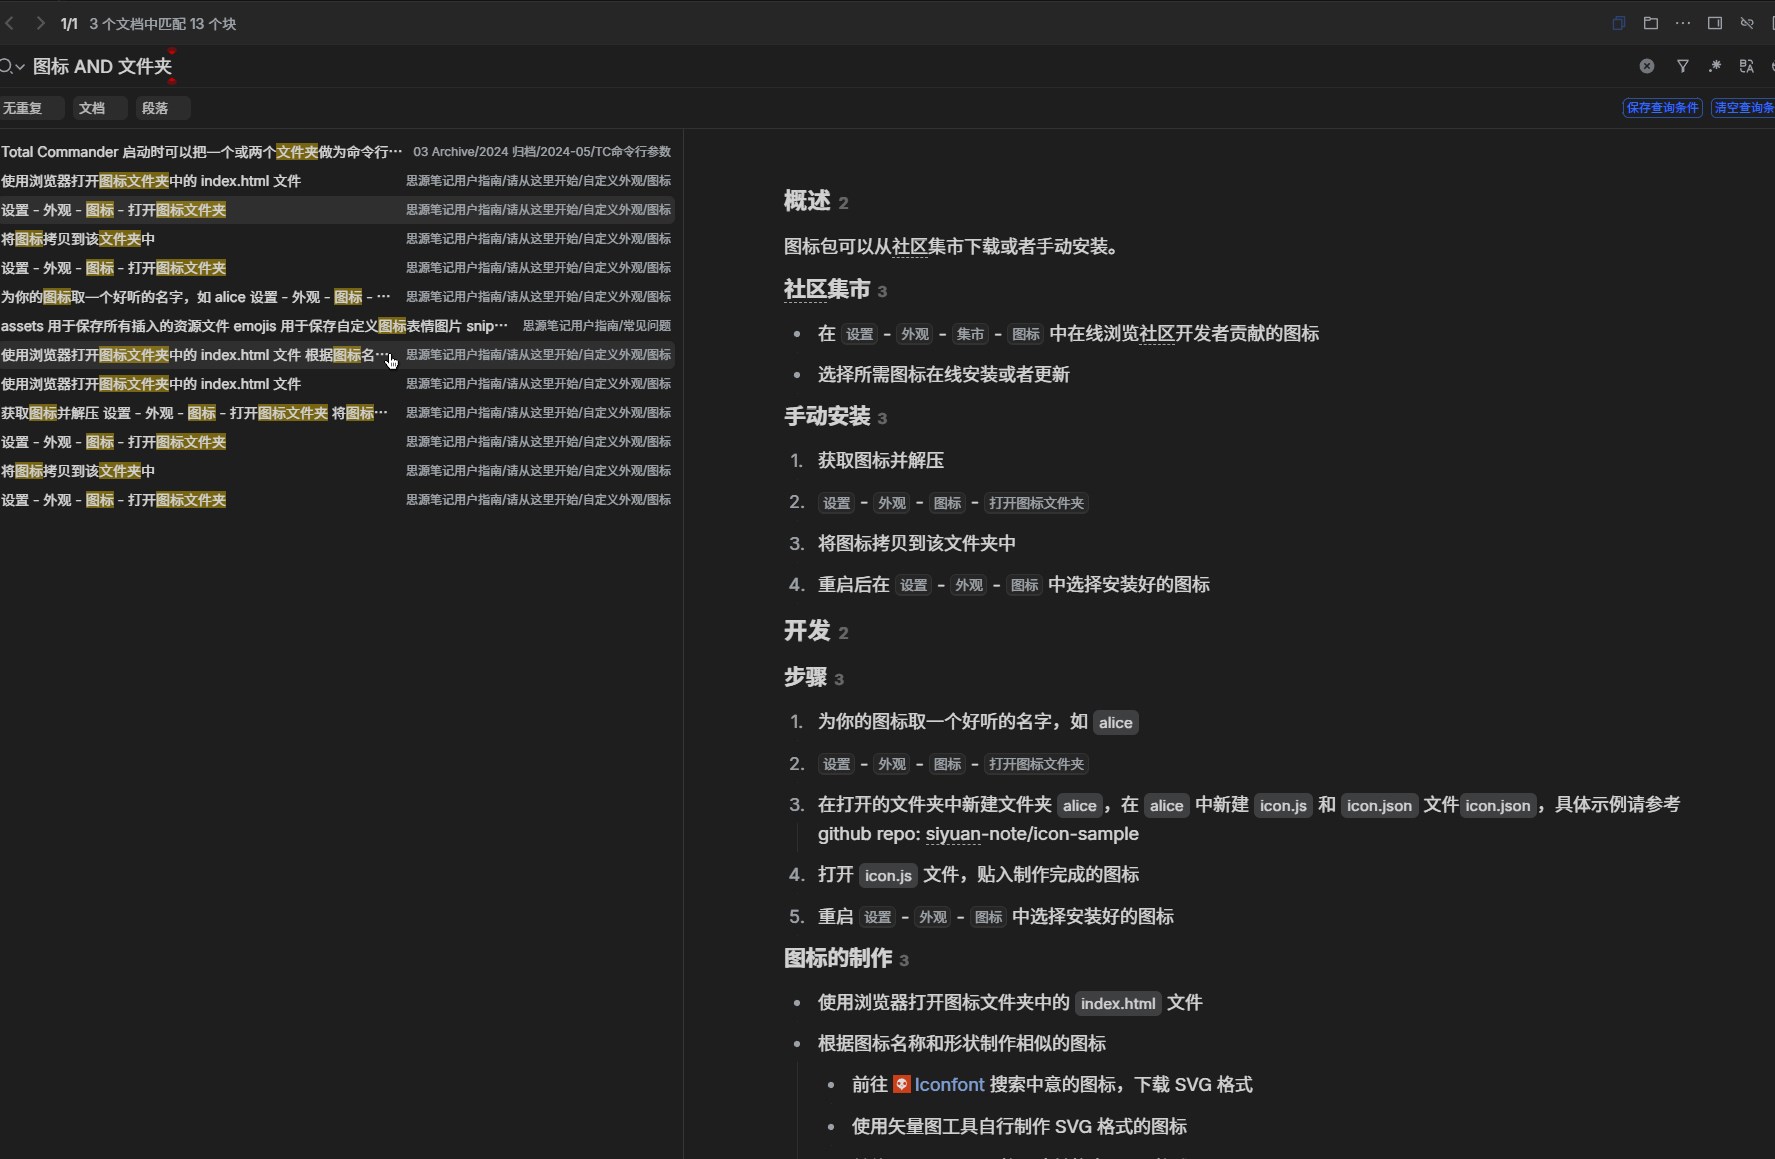Screen dimensions: 1775x1159
Task: Go to the next results page arrow
Action: tap(40, 23)
